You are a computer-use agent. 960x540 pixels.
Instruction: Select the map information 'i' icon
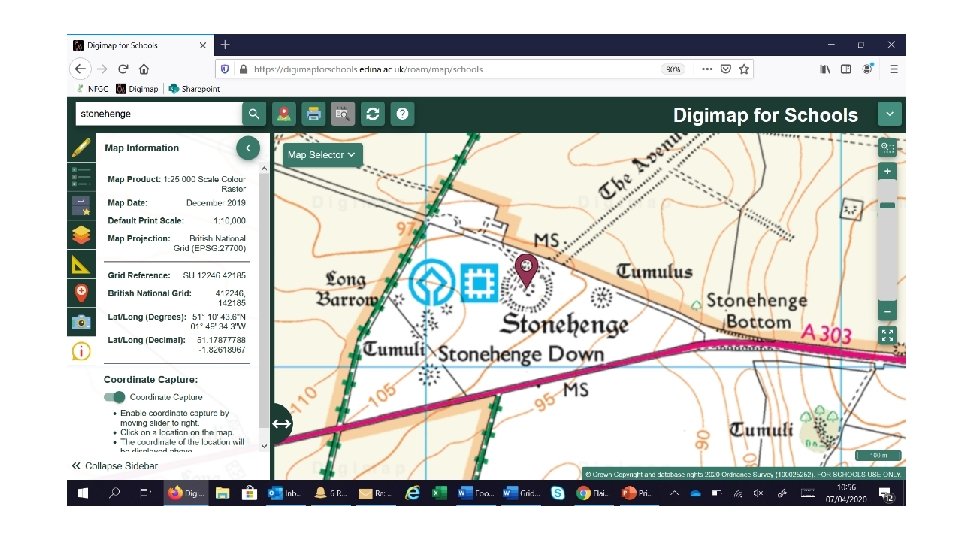tap(81, 351)
